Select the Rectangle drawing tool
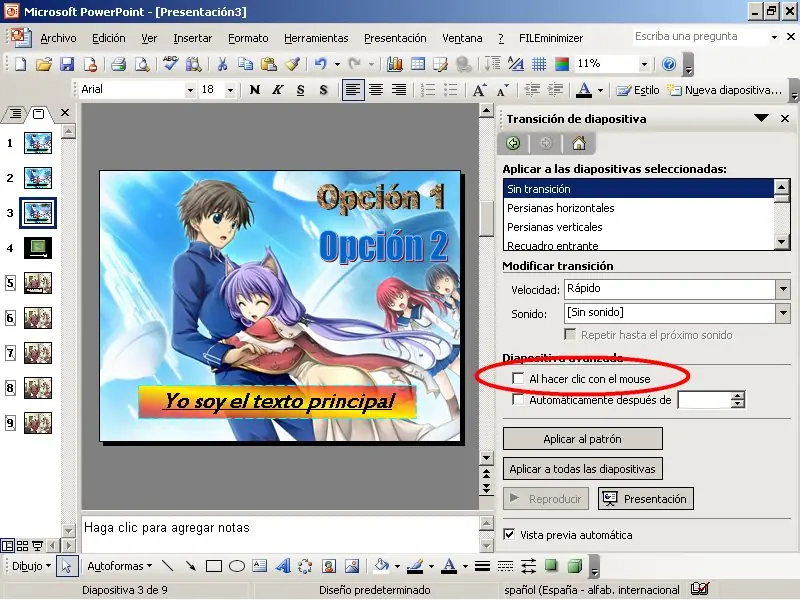This screenshot has width=800, height=600. click(213, 566)
